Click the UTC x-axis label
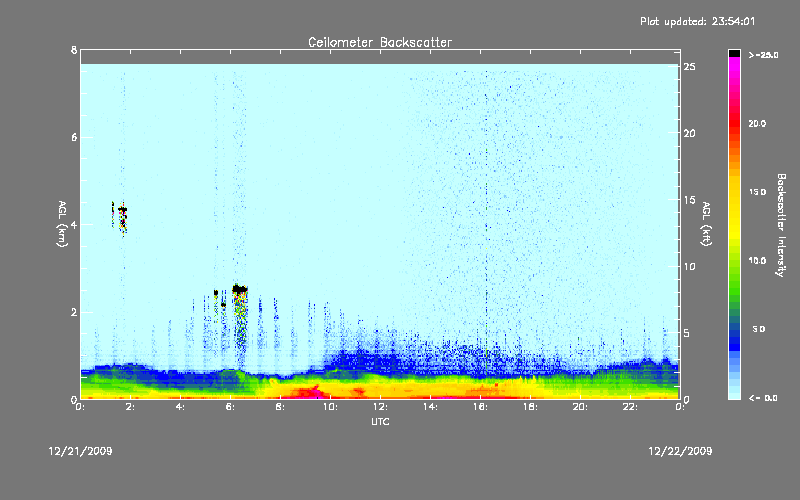 tap(380, 421)
